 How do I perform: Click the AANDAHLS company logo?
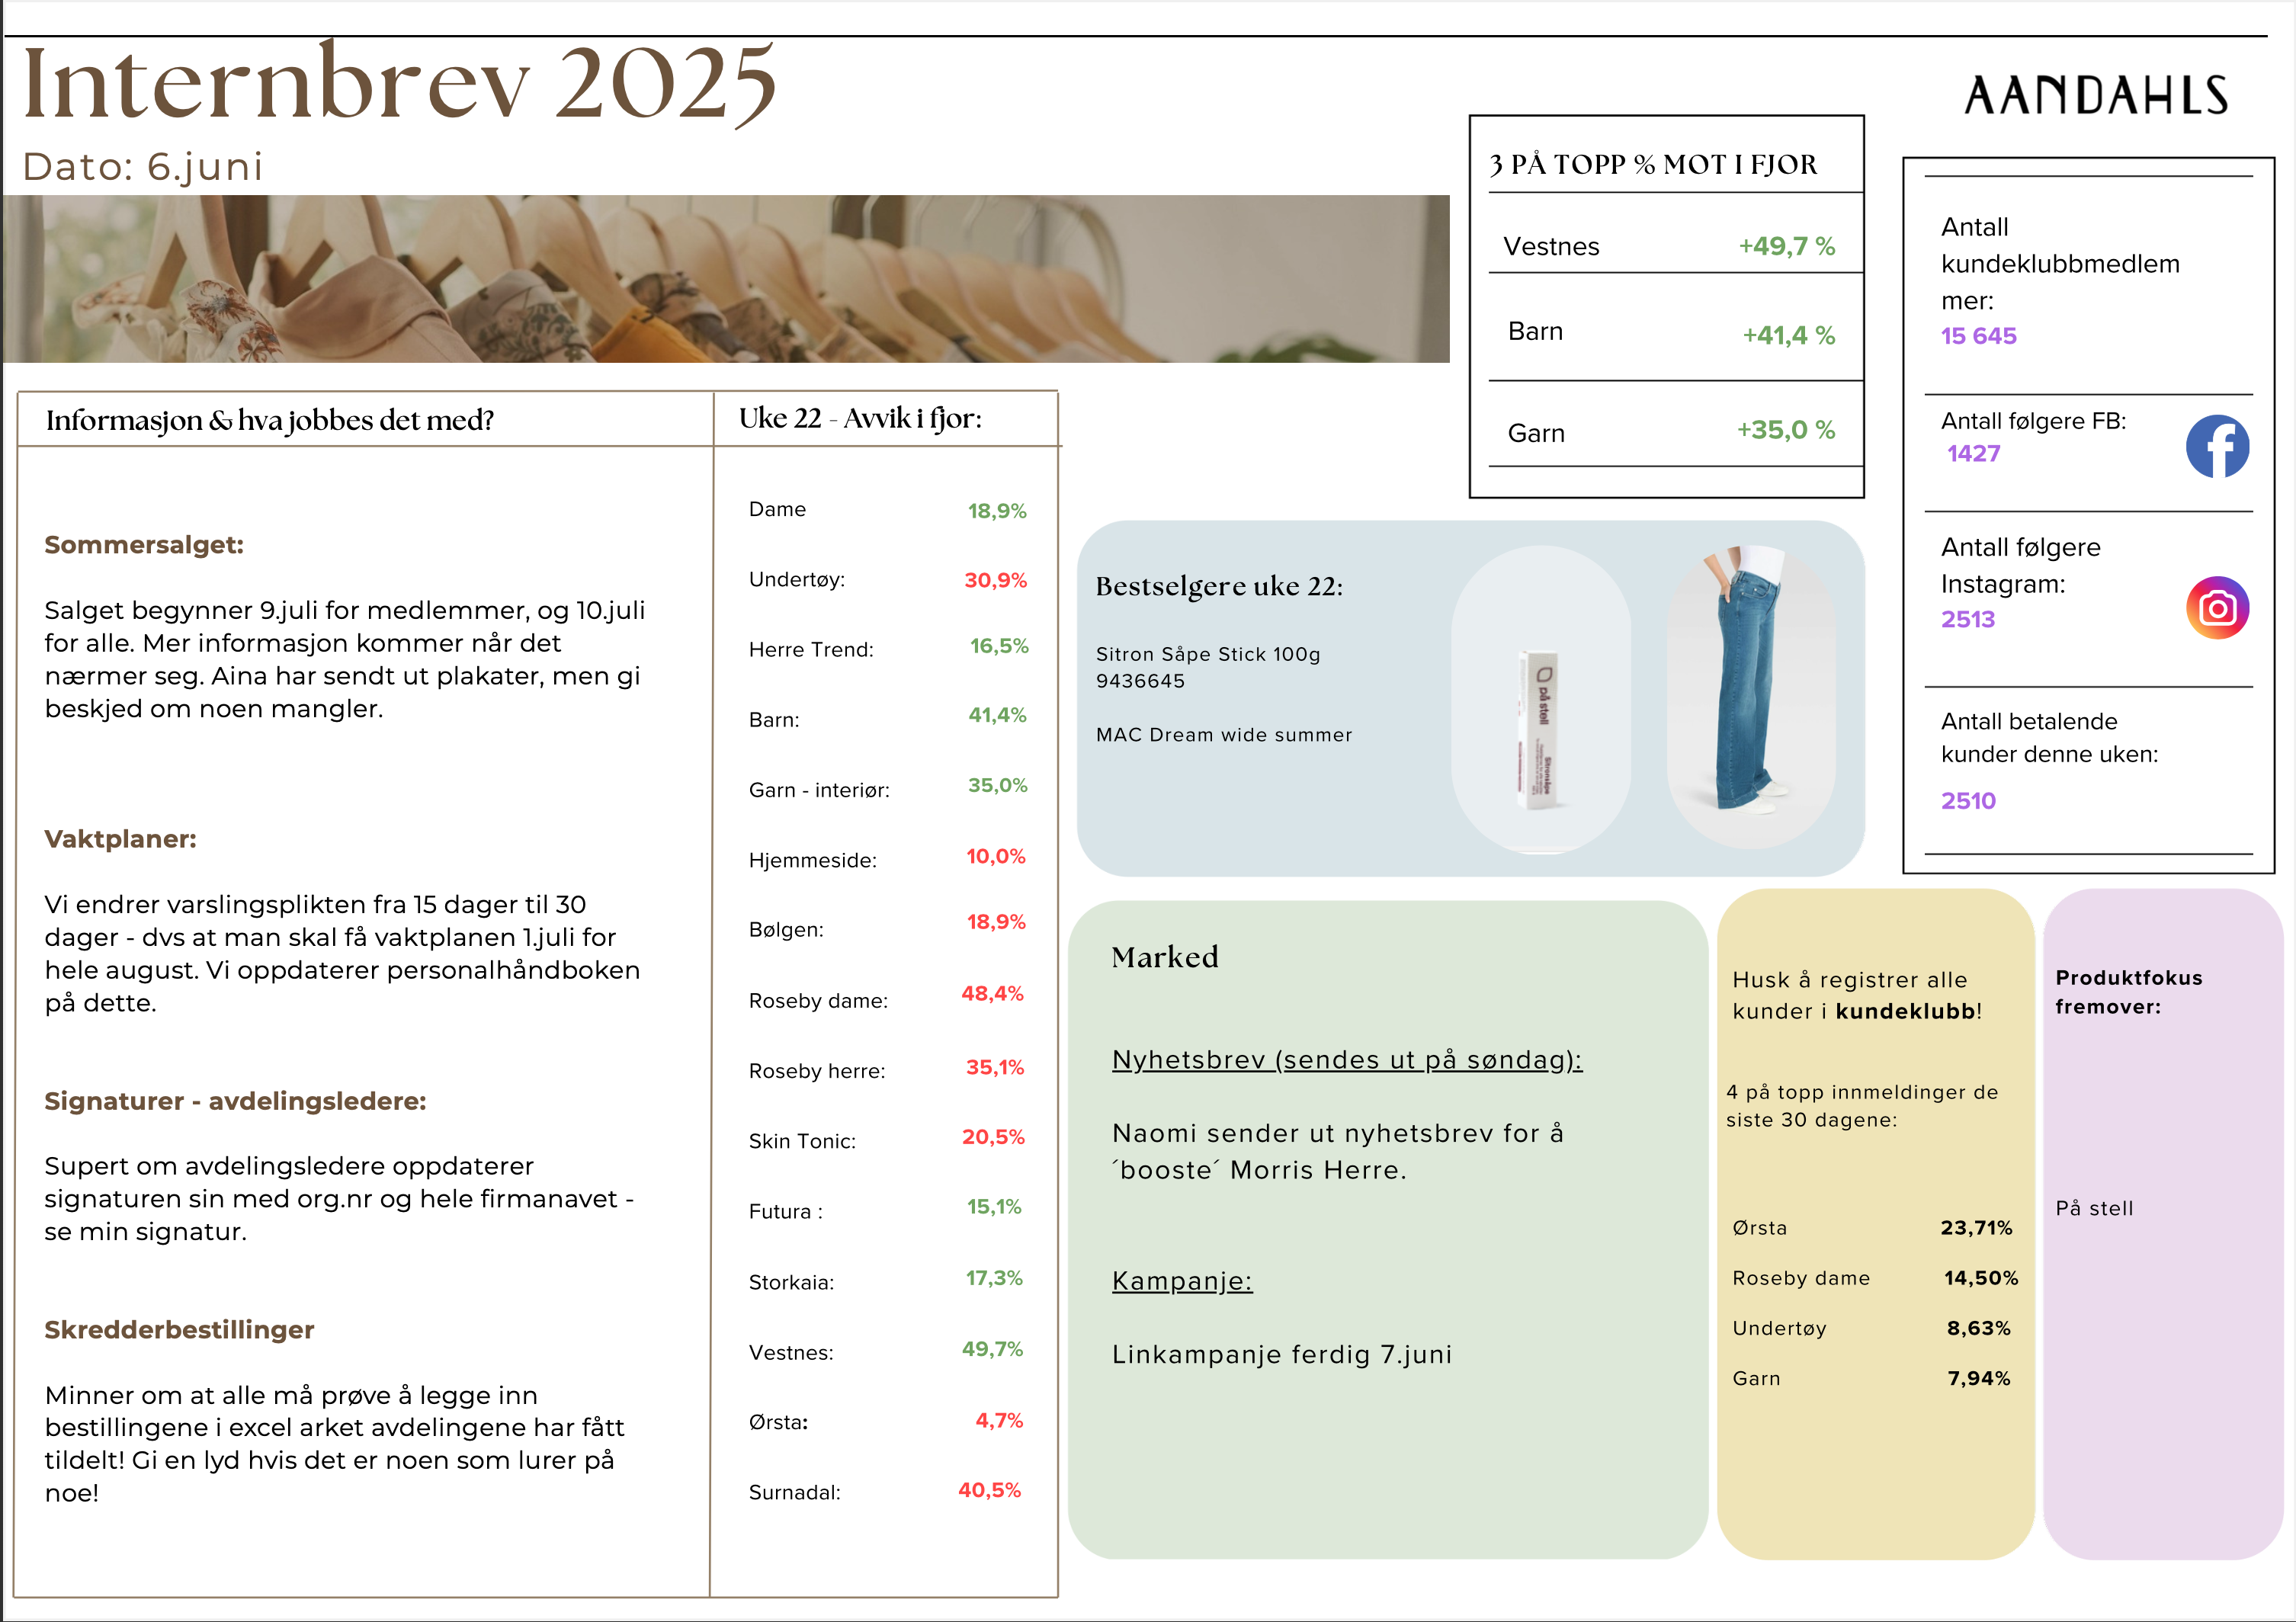2095,97
